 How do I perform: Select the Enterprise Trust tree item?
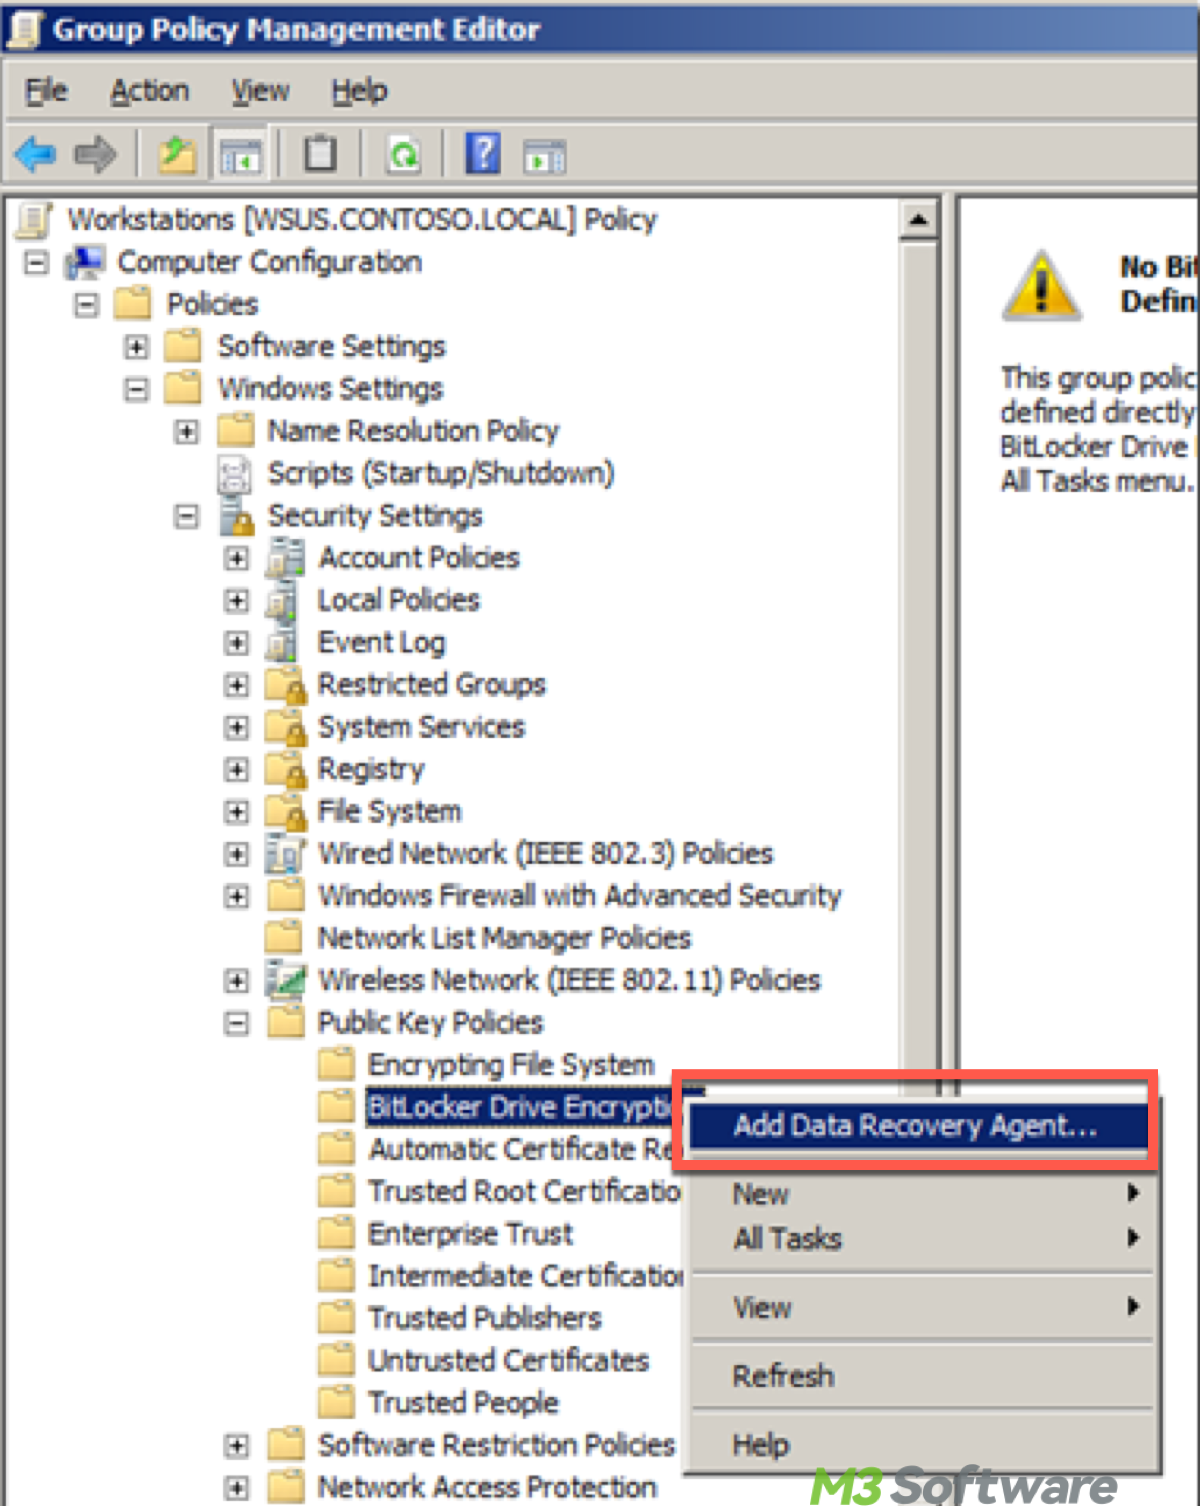[470, 1234]
